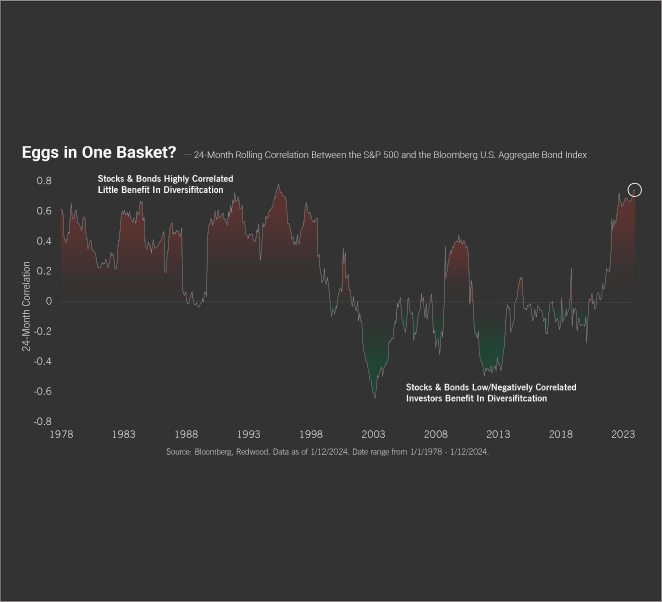Click the x-axis year 1983
The image size is (662, 602).
tap(123, 434)
